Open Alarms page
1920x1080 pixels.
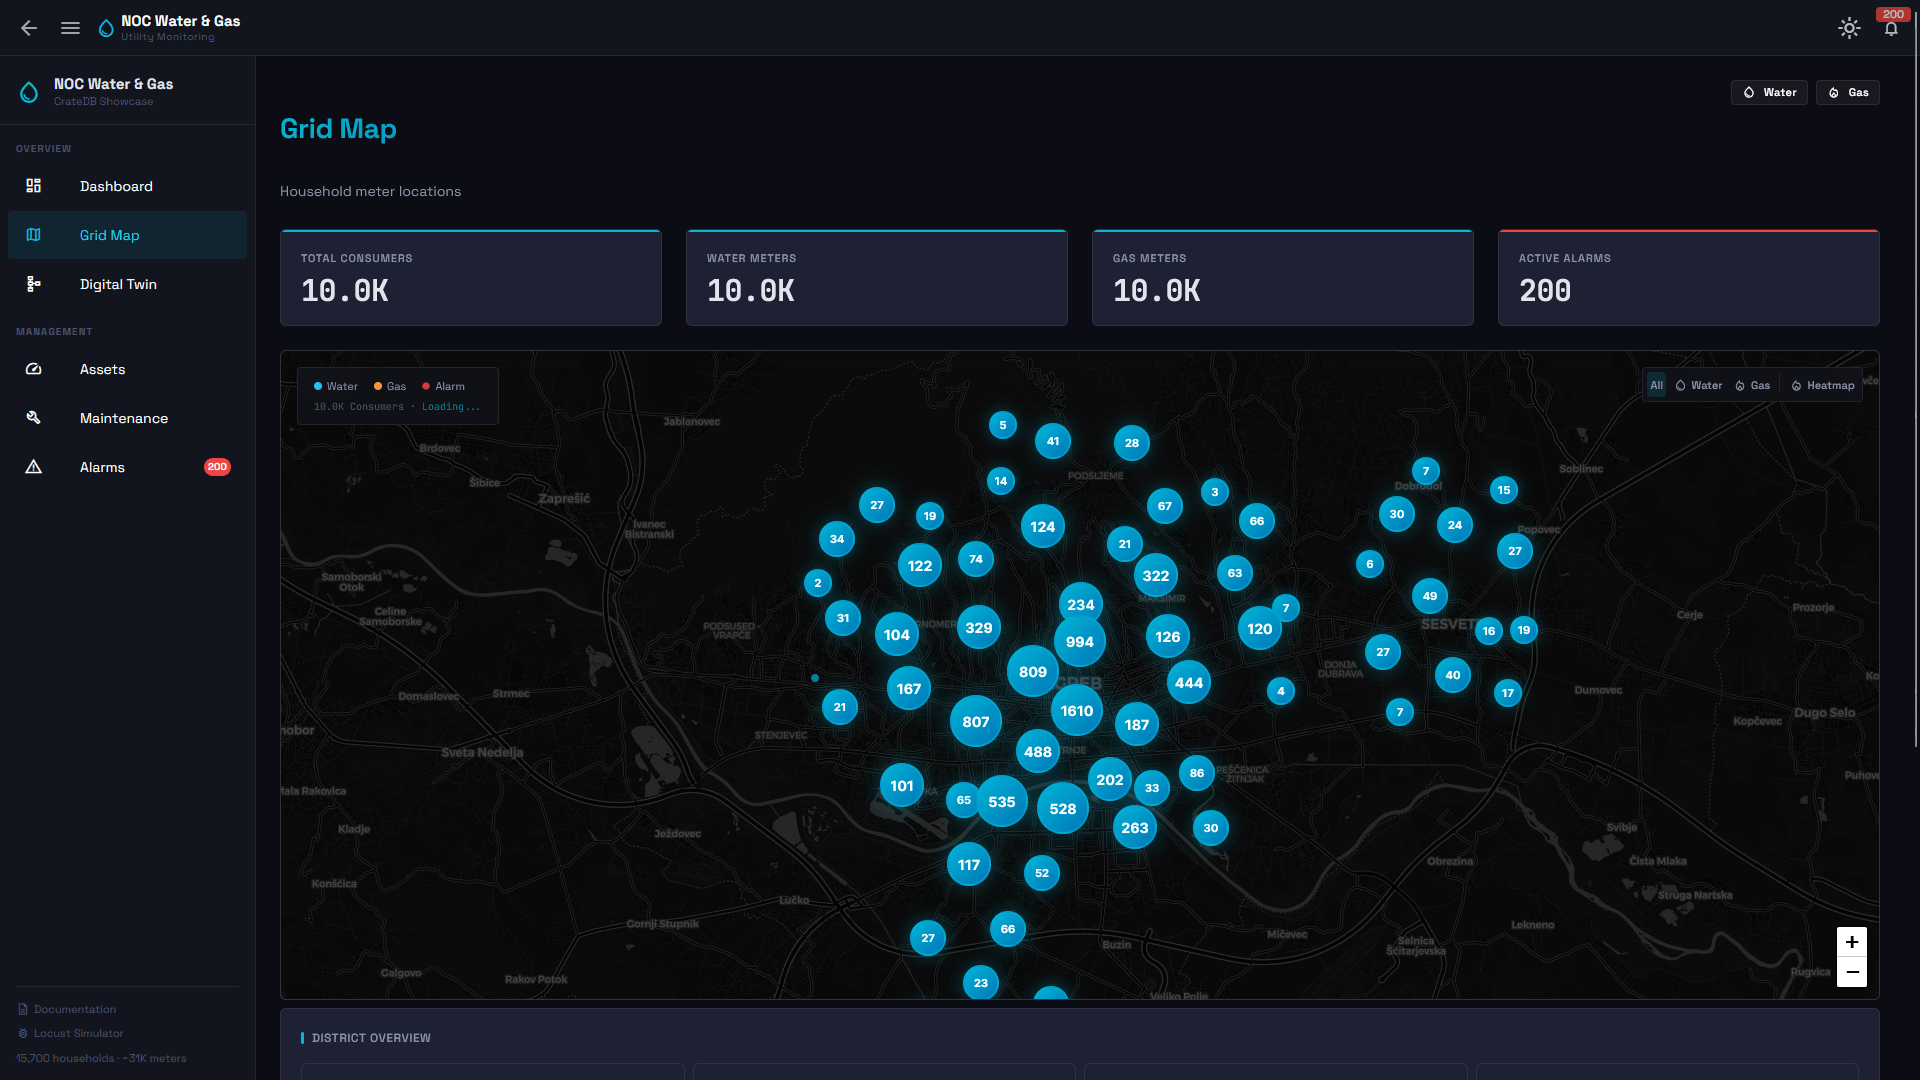pyautogui.click(x=127, y=467)
